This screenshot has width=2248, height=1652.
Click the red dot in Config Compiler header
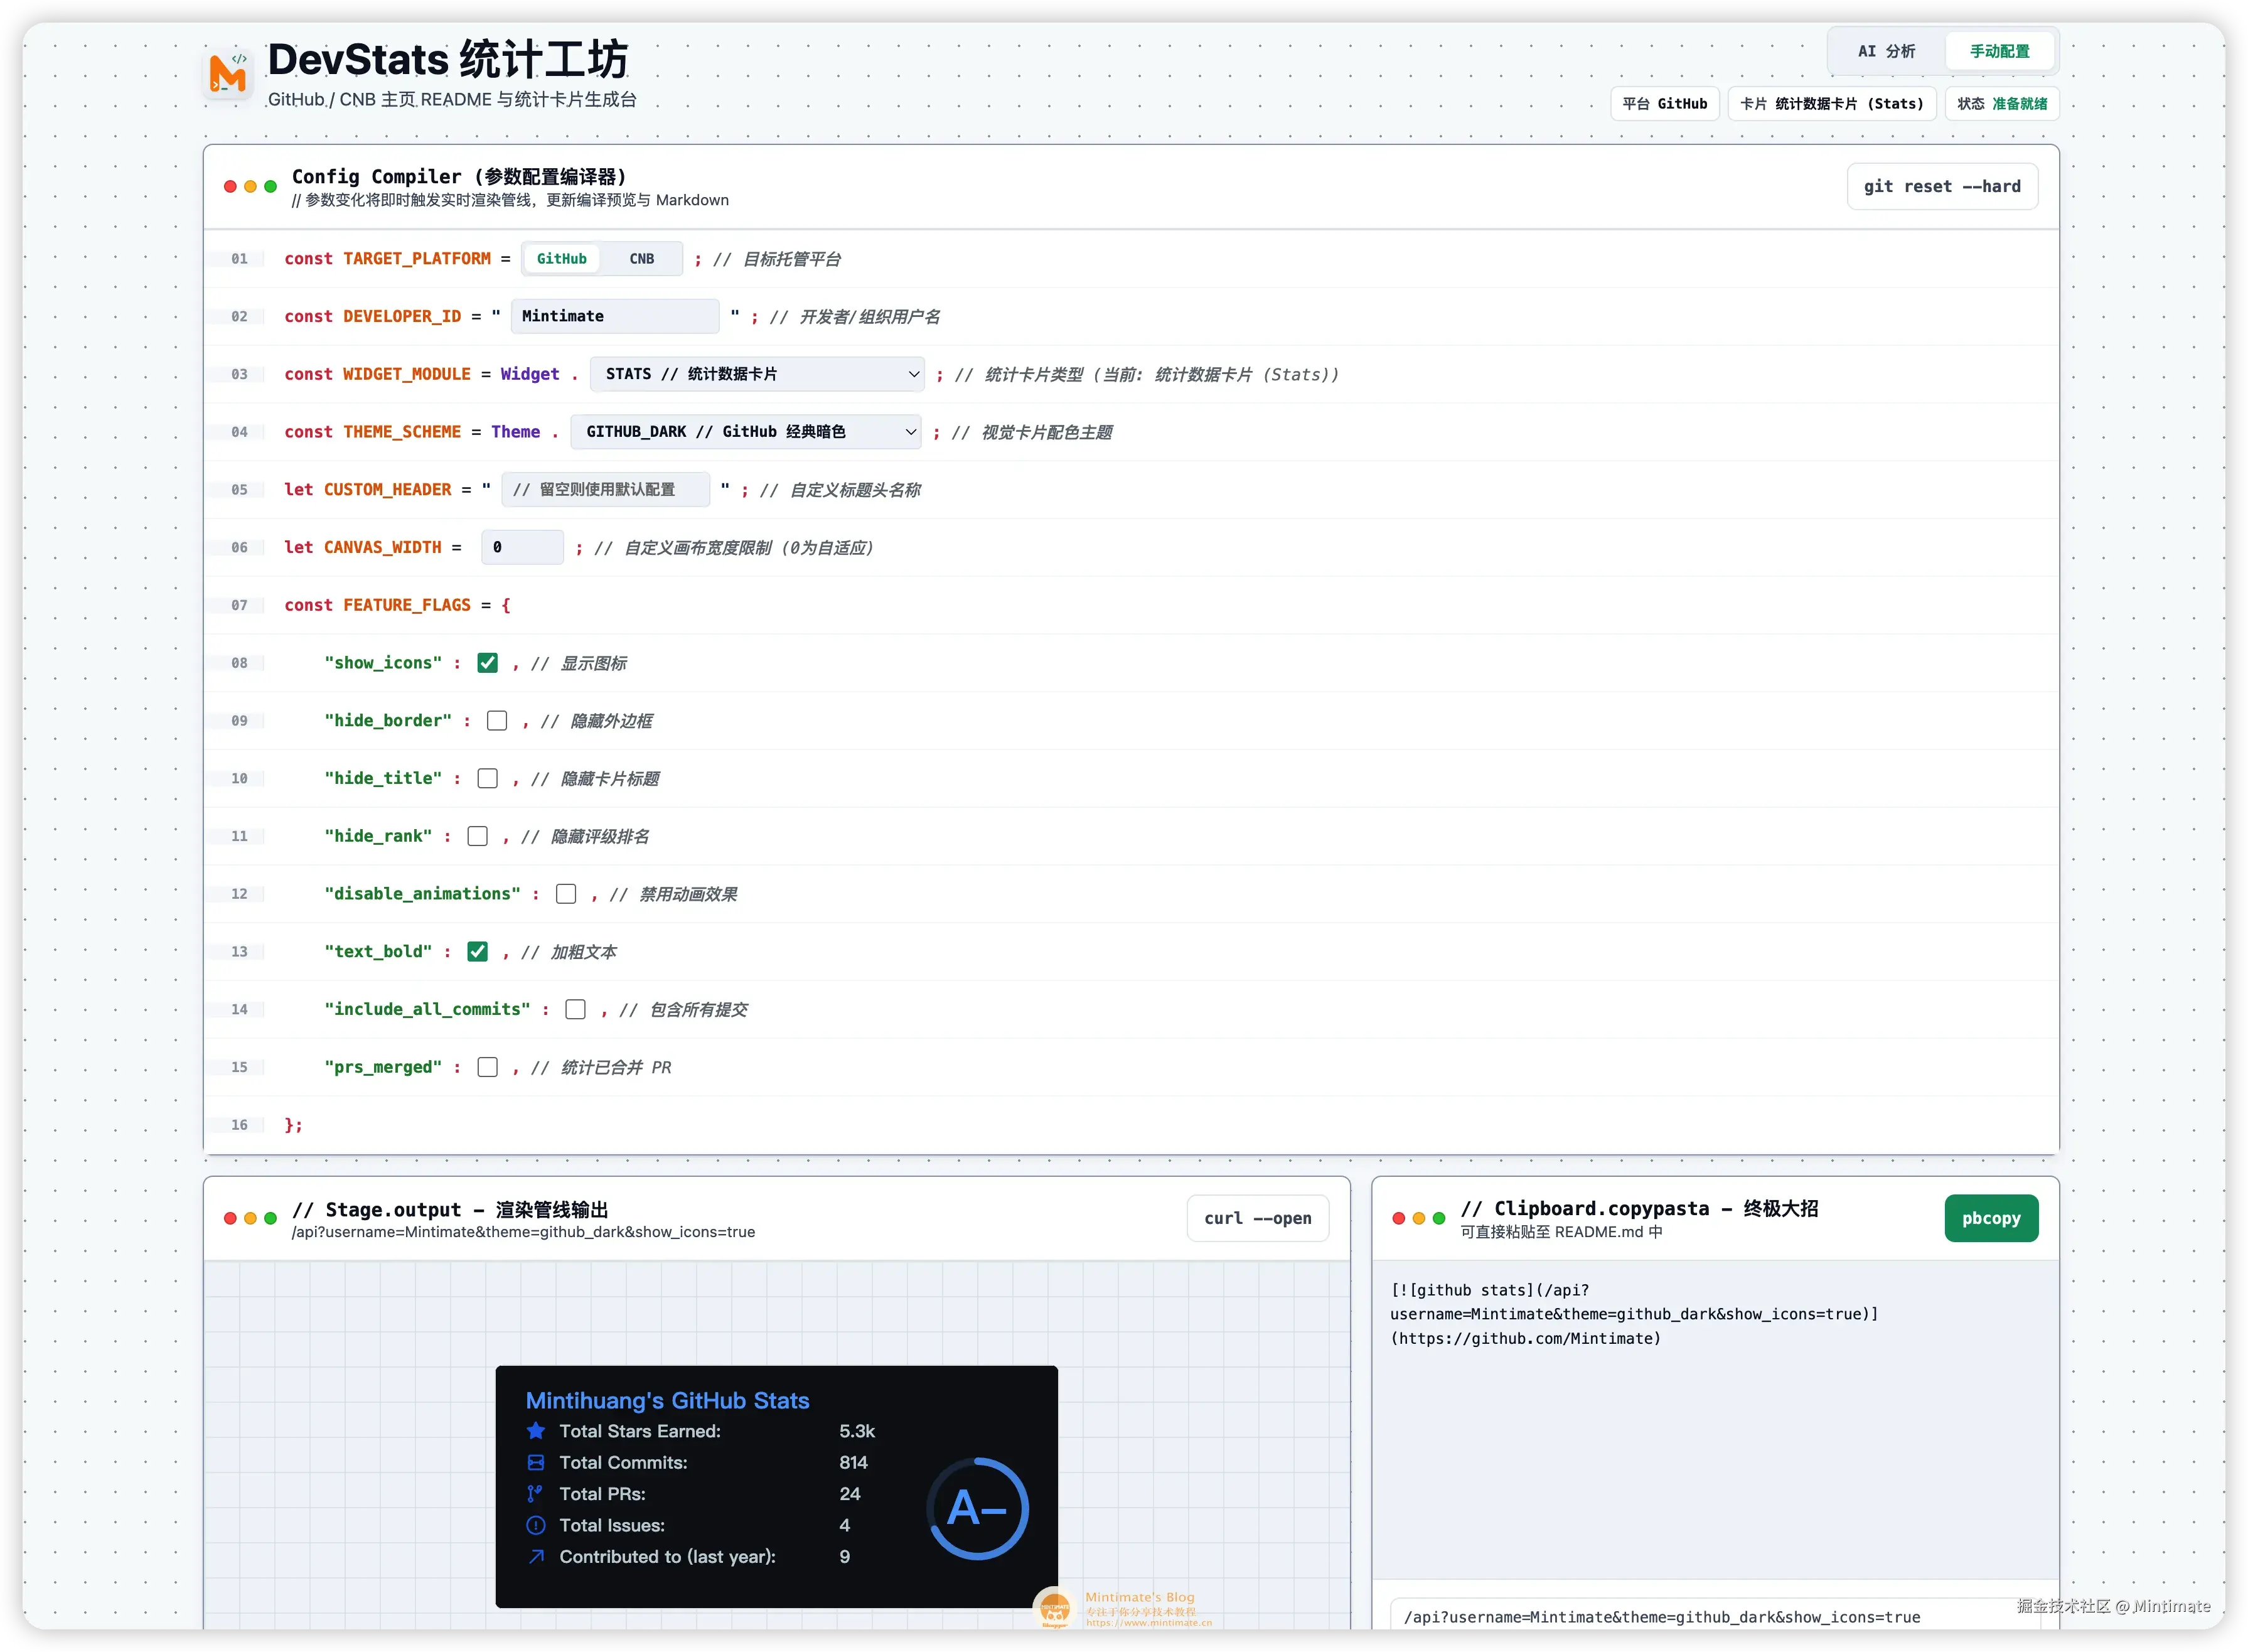click(x=230, y=186)
